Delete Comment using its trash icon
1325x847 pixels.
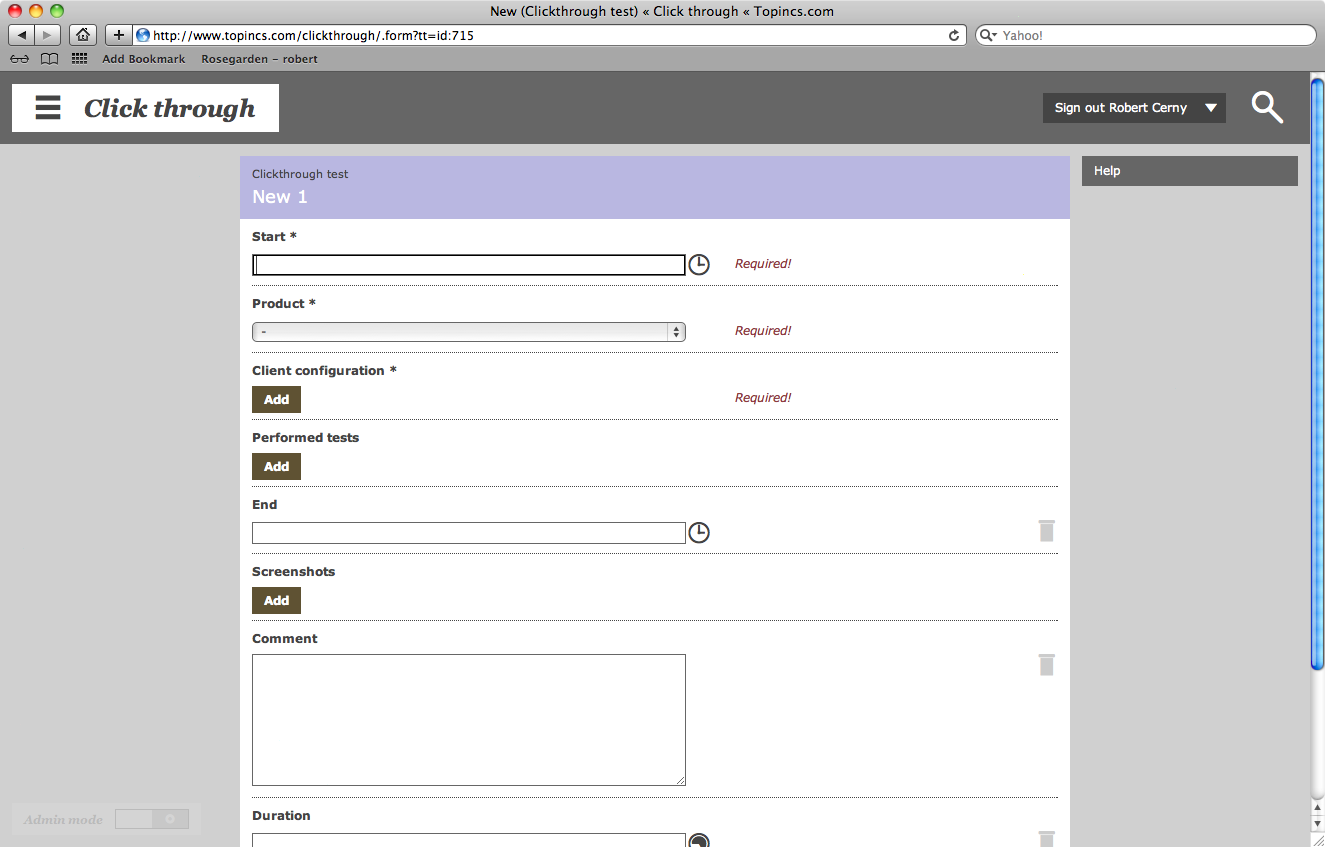(x=1046, y=665)
